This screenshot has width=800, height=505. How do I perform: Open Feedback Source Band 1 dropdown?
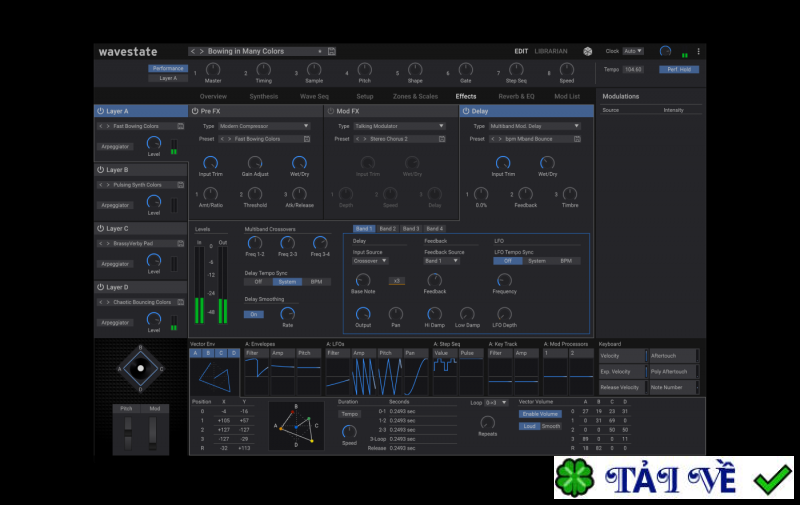[x=442, y=261]
